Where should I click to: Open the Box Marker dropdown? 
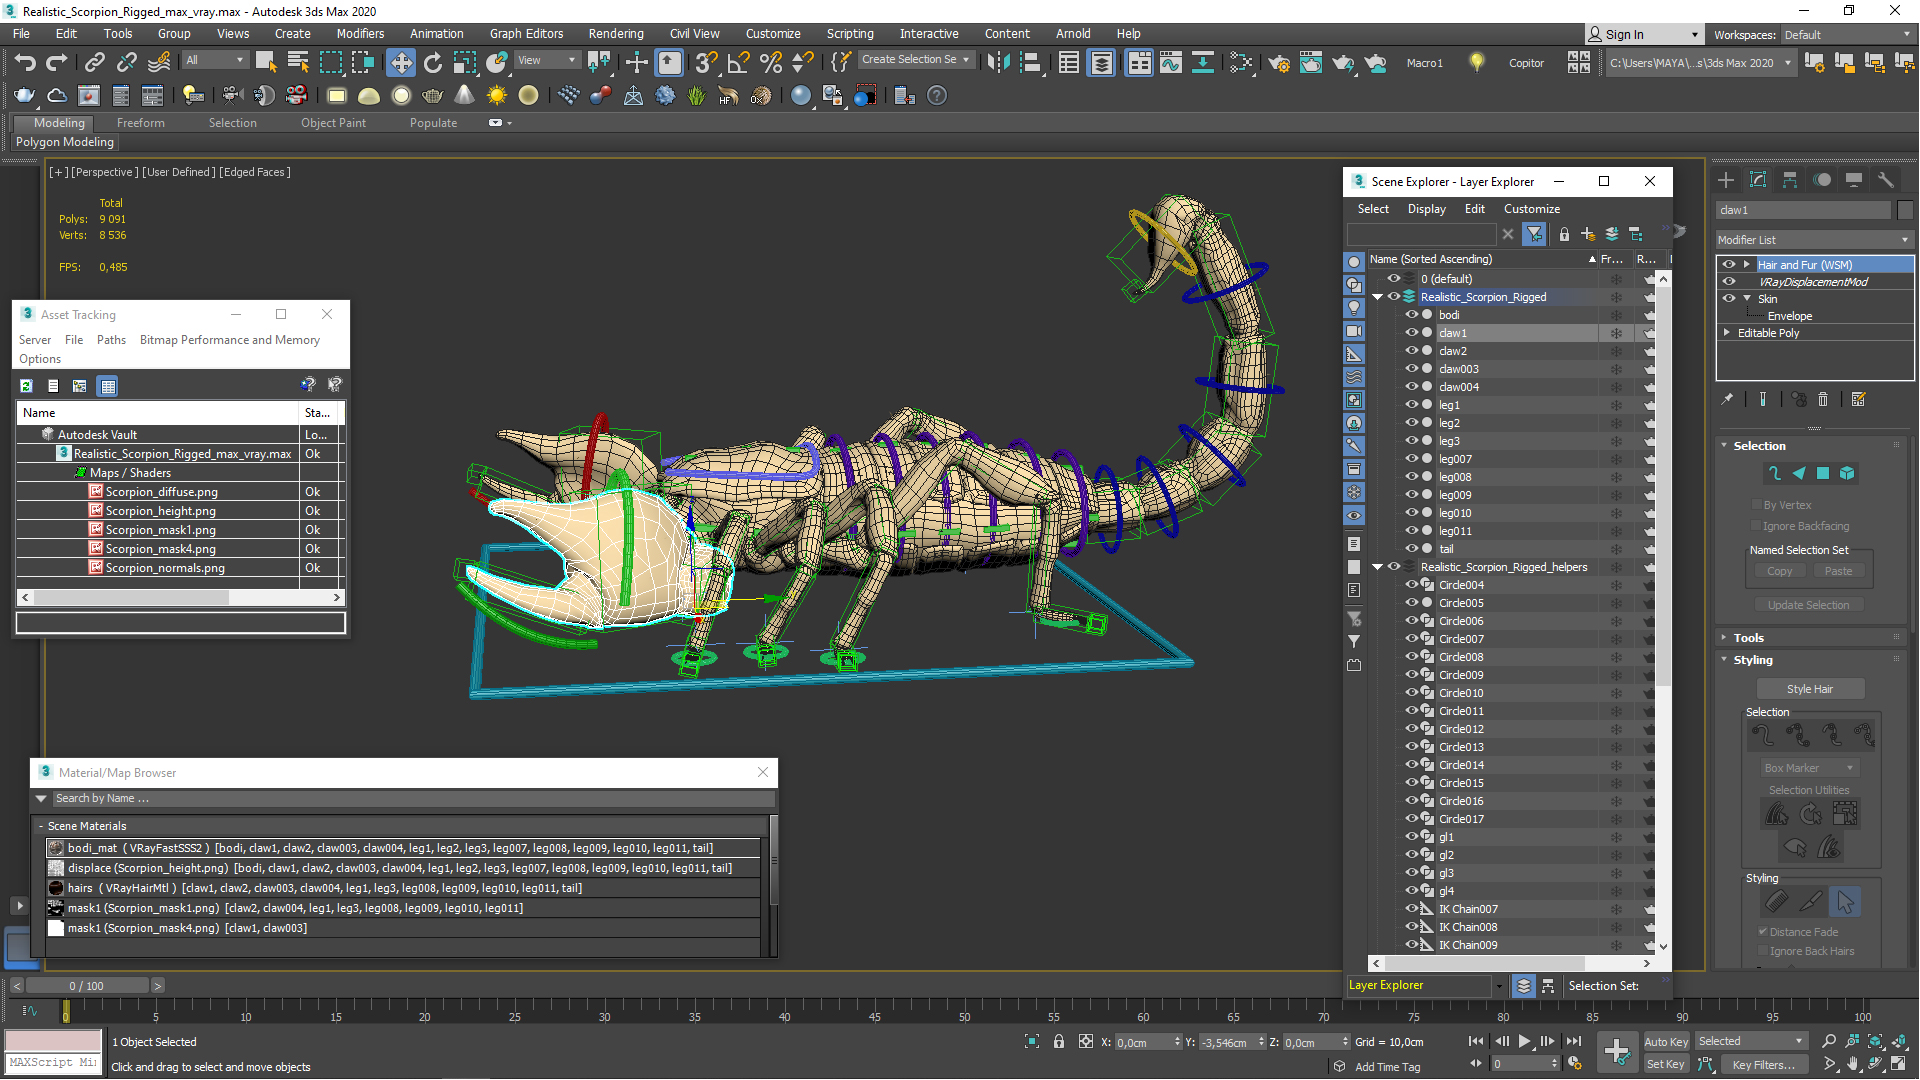point(1809,768)
